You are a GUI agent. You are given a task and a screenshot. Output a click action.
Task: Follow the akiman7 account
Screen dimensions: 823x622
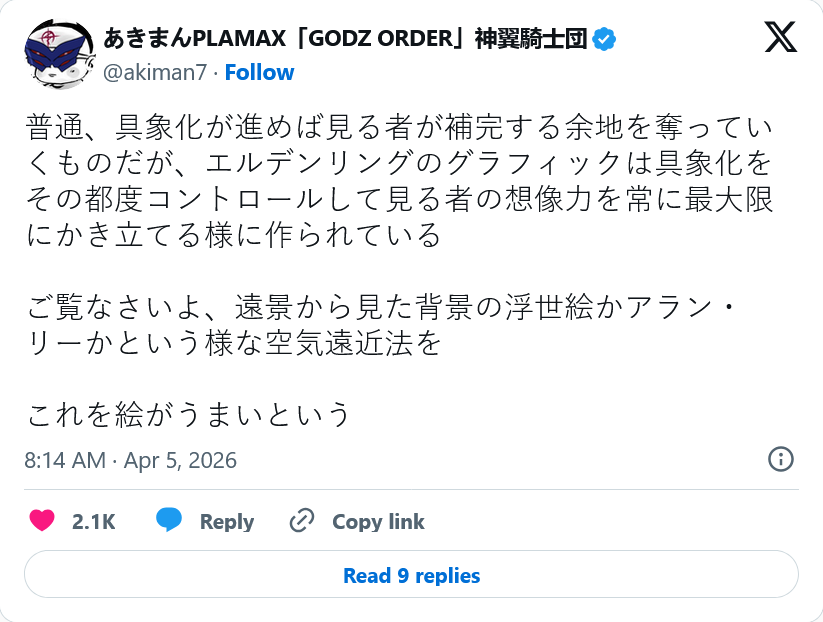click(259, 72)
